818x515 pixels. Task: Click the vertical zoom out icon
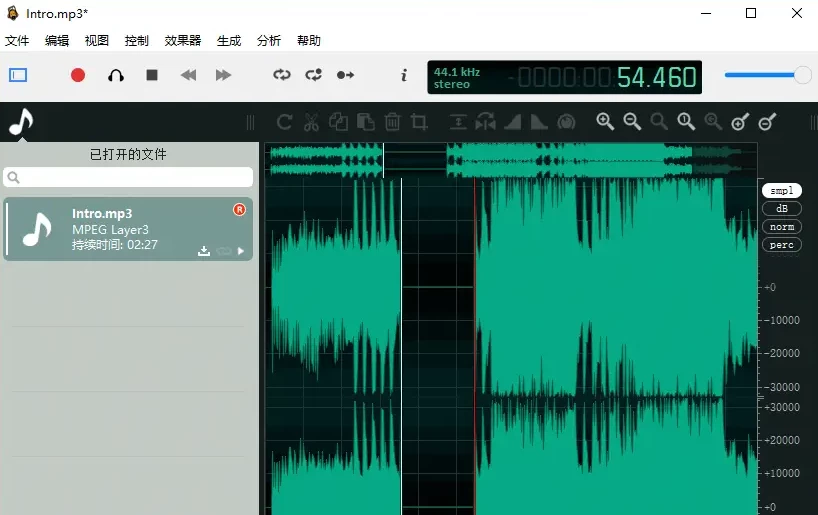[x=767, y=122]
